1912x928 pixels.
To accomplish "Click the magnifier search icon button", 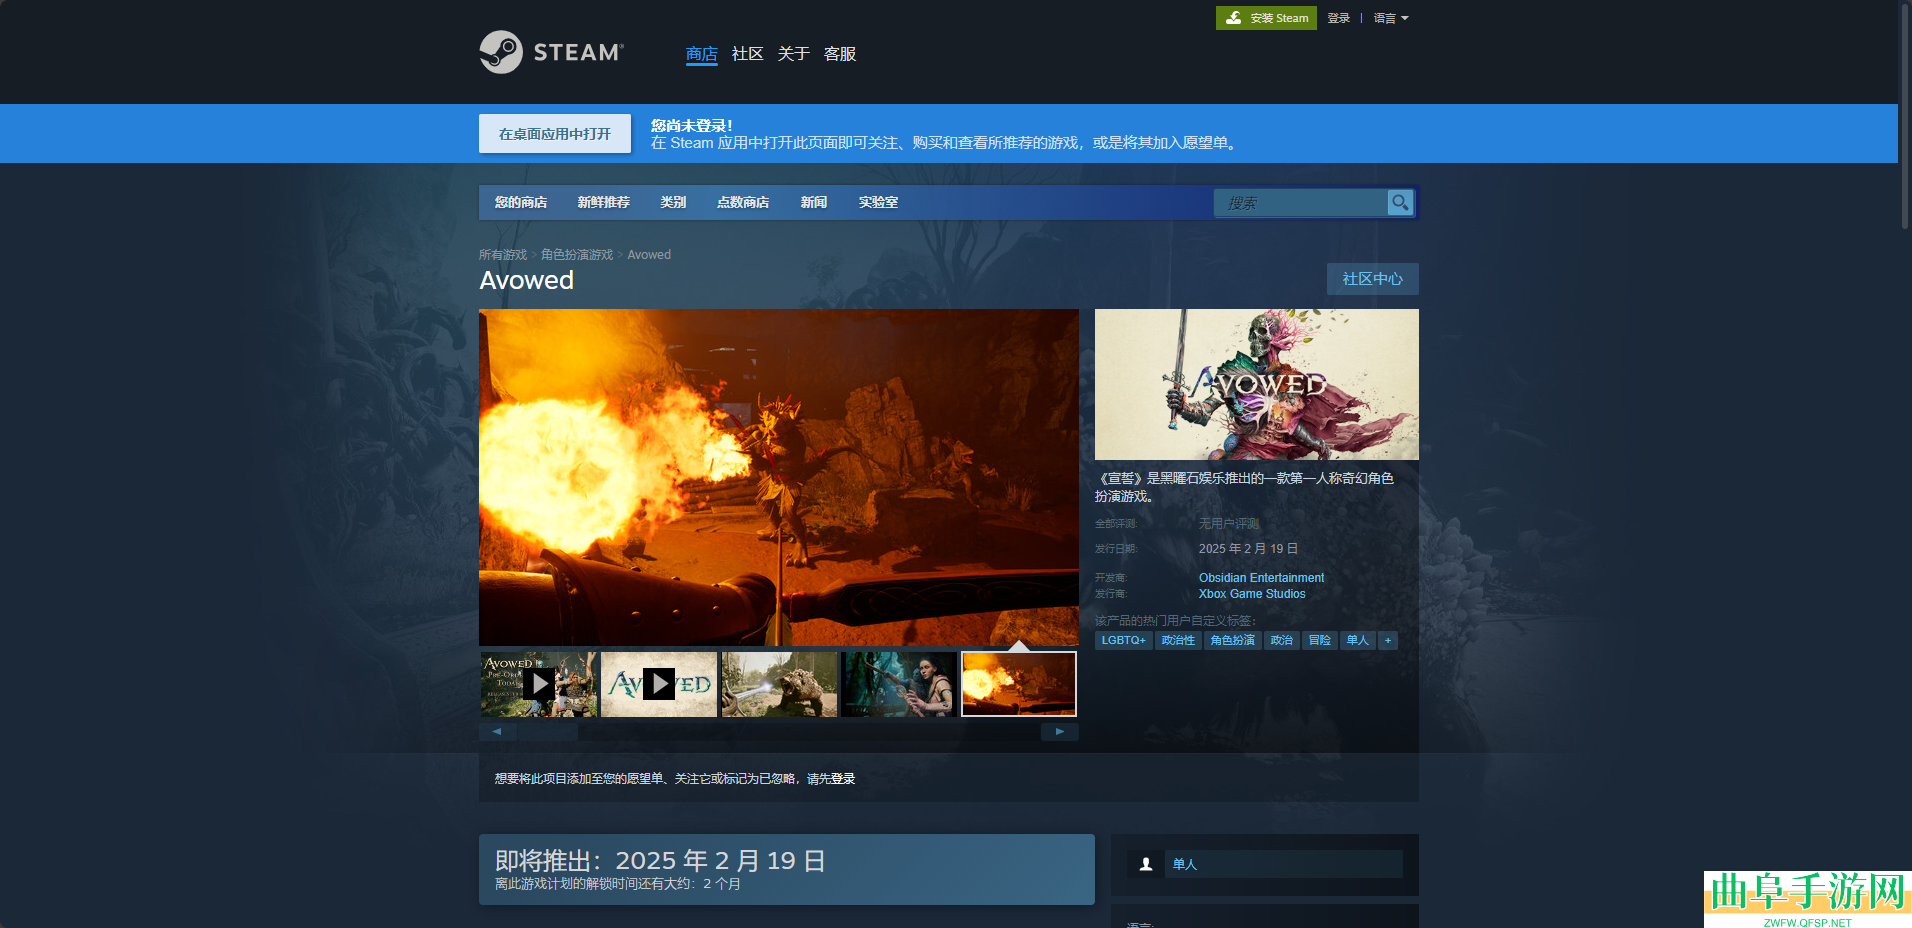I will (1400, 202).
